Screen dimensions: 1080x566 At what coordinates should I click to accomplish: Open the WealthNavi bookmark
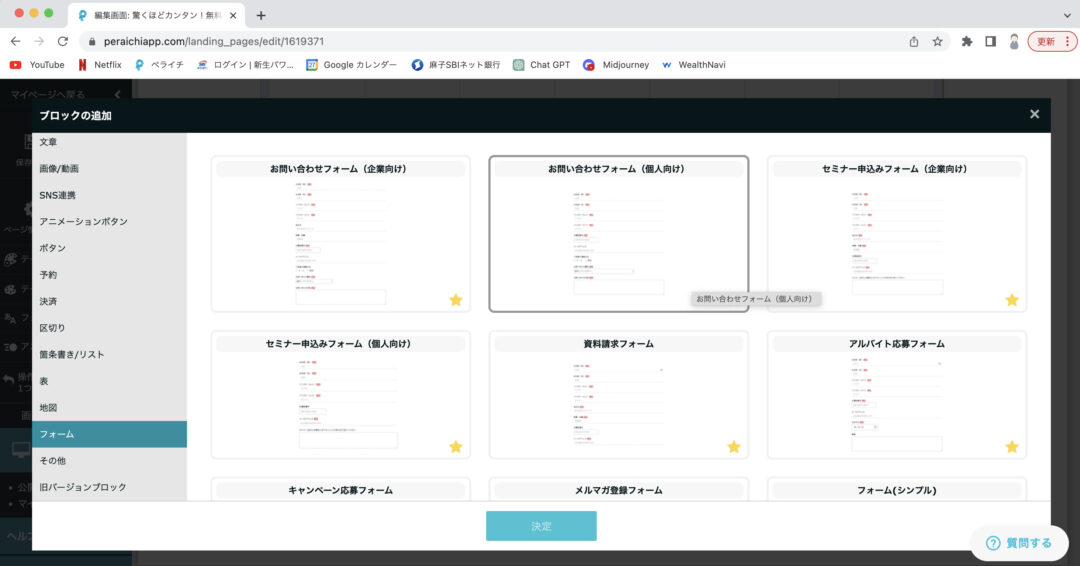tap(694, 65)
